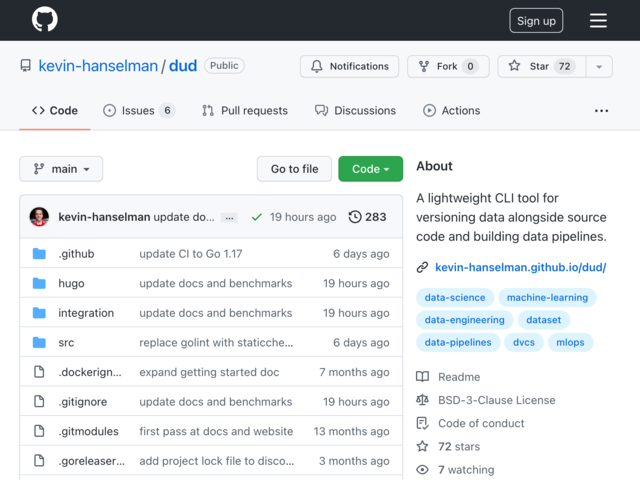Click the Notifications button

click(x=349, y=67)
